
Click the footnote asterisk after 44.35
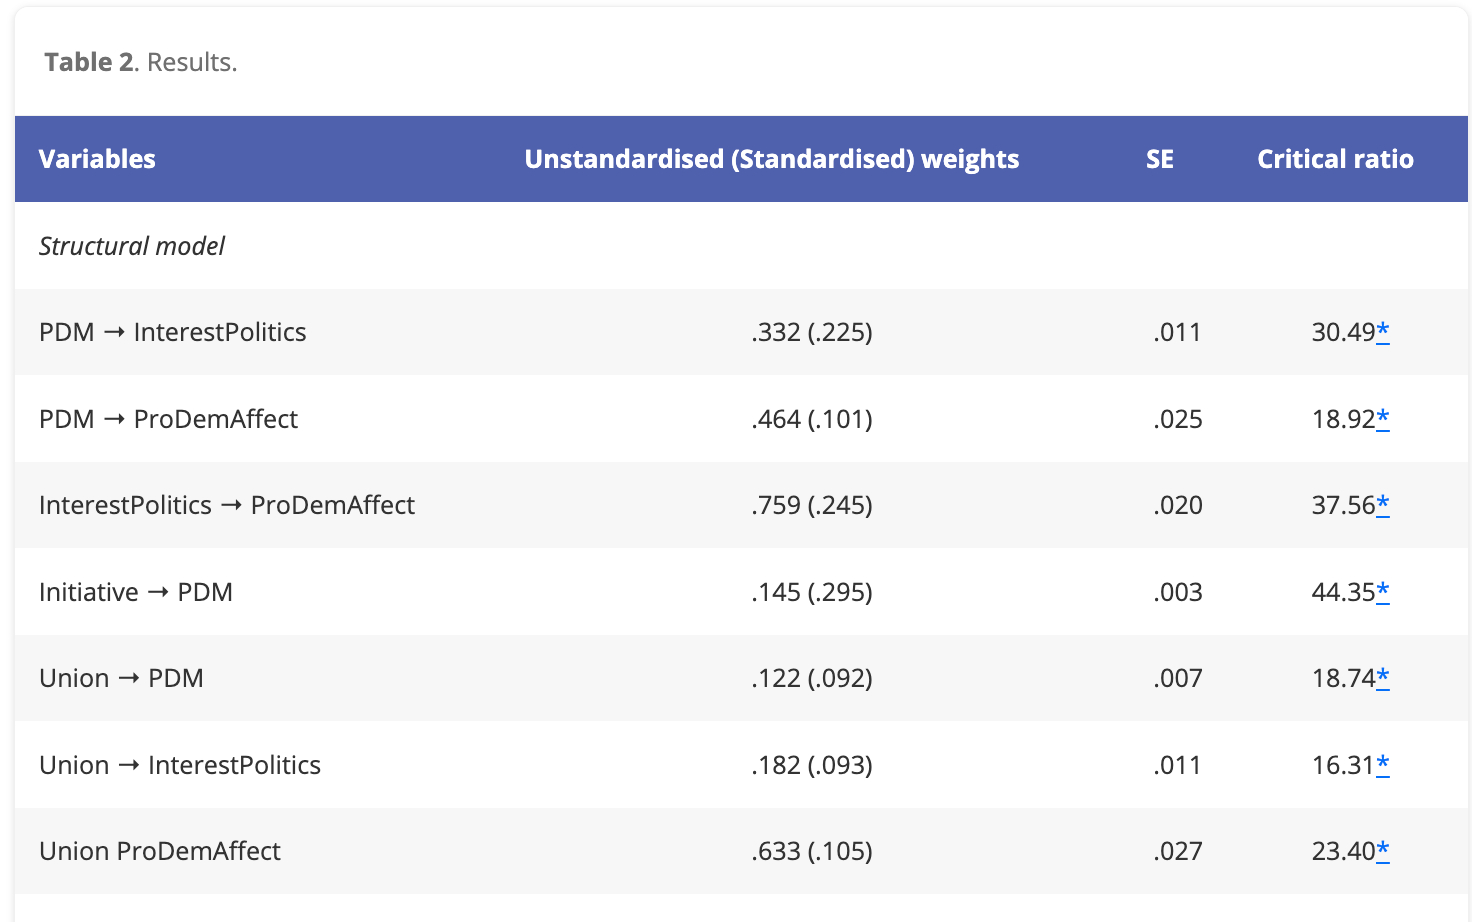[x=1382, y=592]
